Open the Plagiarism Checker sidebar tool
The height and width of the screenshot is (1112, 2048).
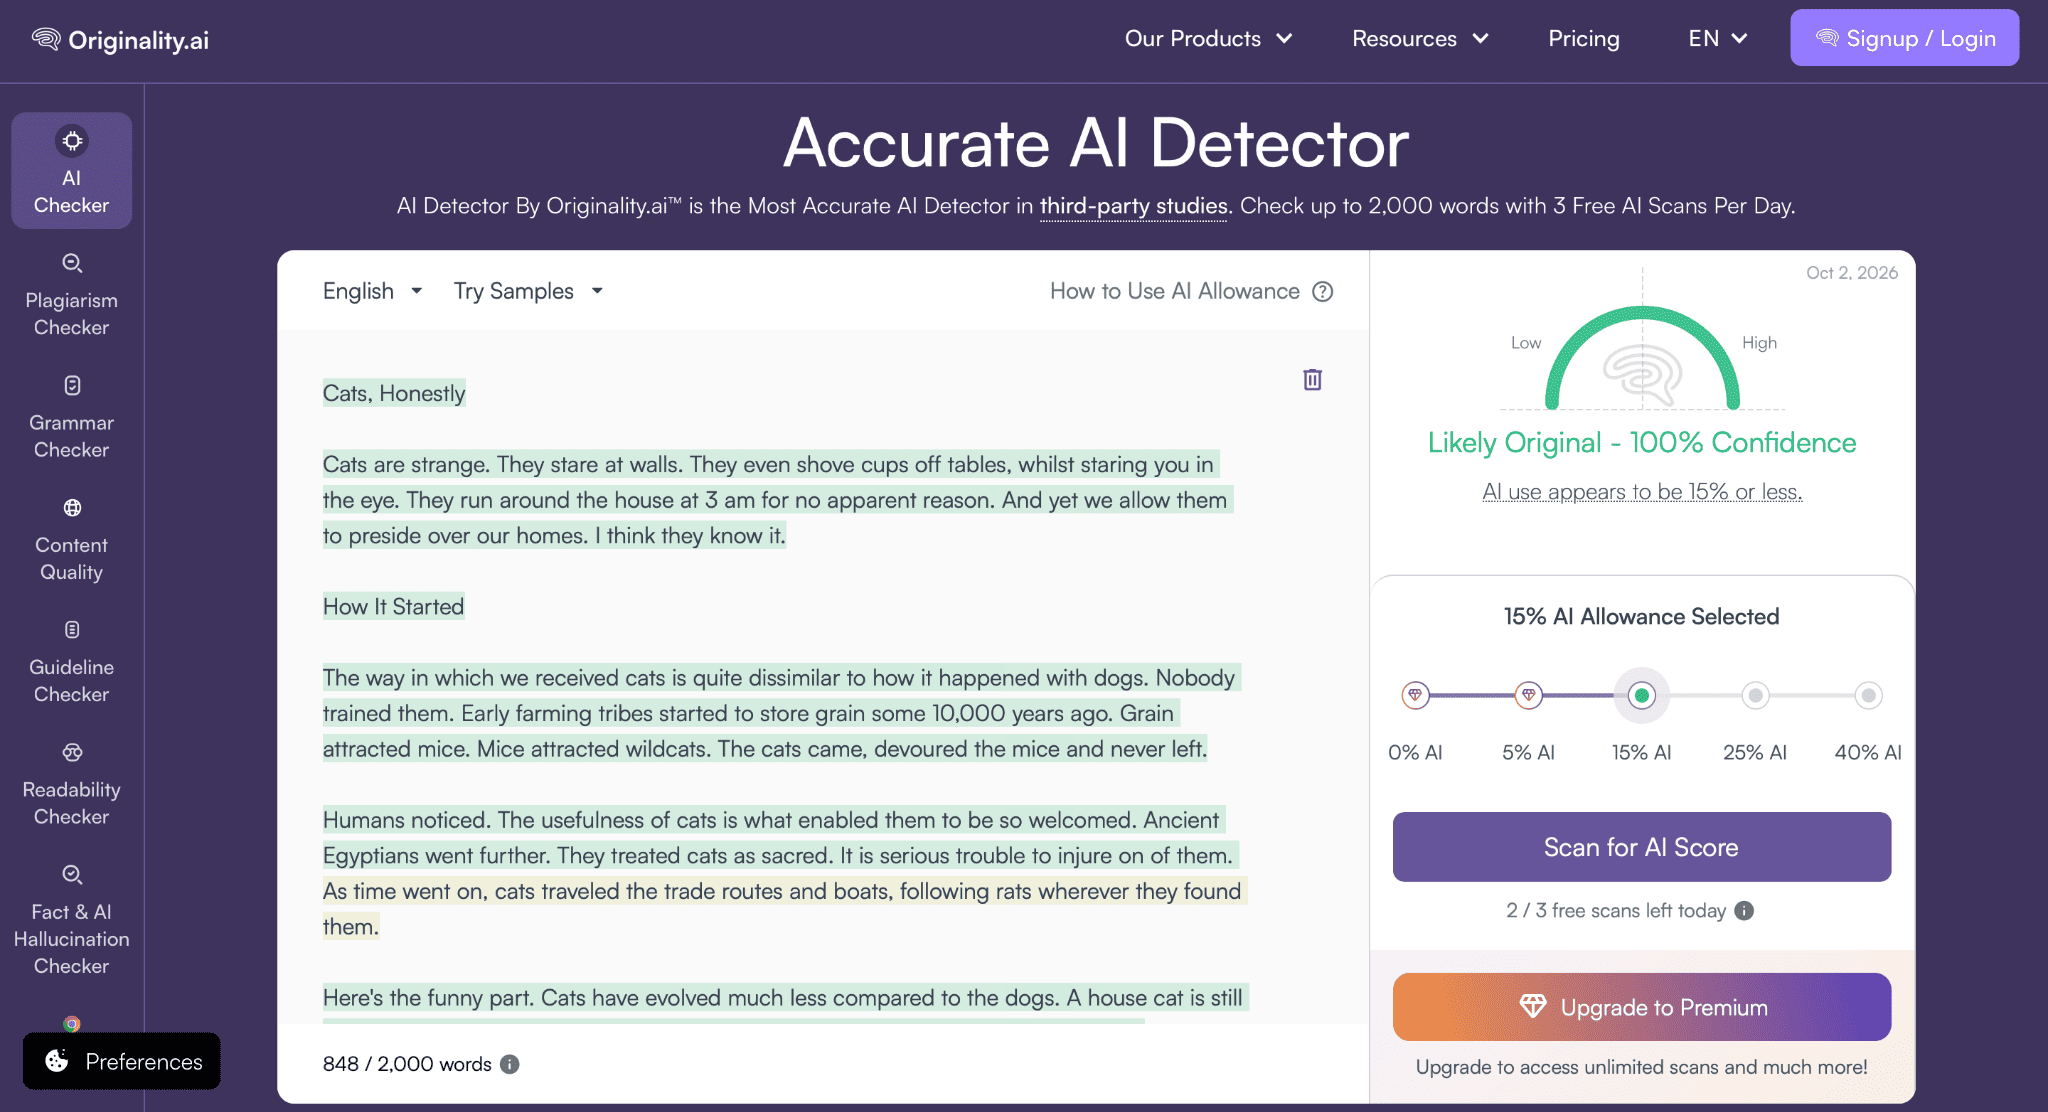pos(71,295)
